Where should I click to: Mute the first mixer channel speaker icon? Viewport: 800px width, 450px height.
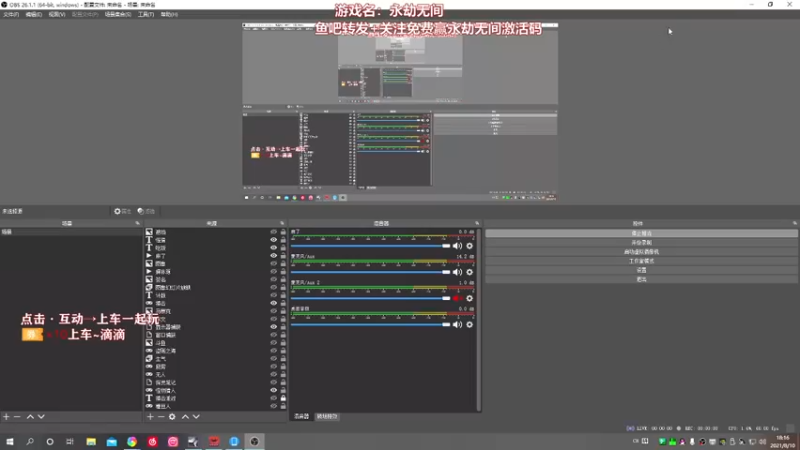(457, 246)
